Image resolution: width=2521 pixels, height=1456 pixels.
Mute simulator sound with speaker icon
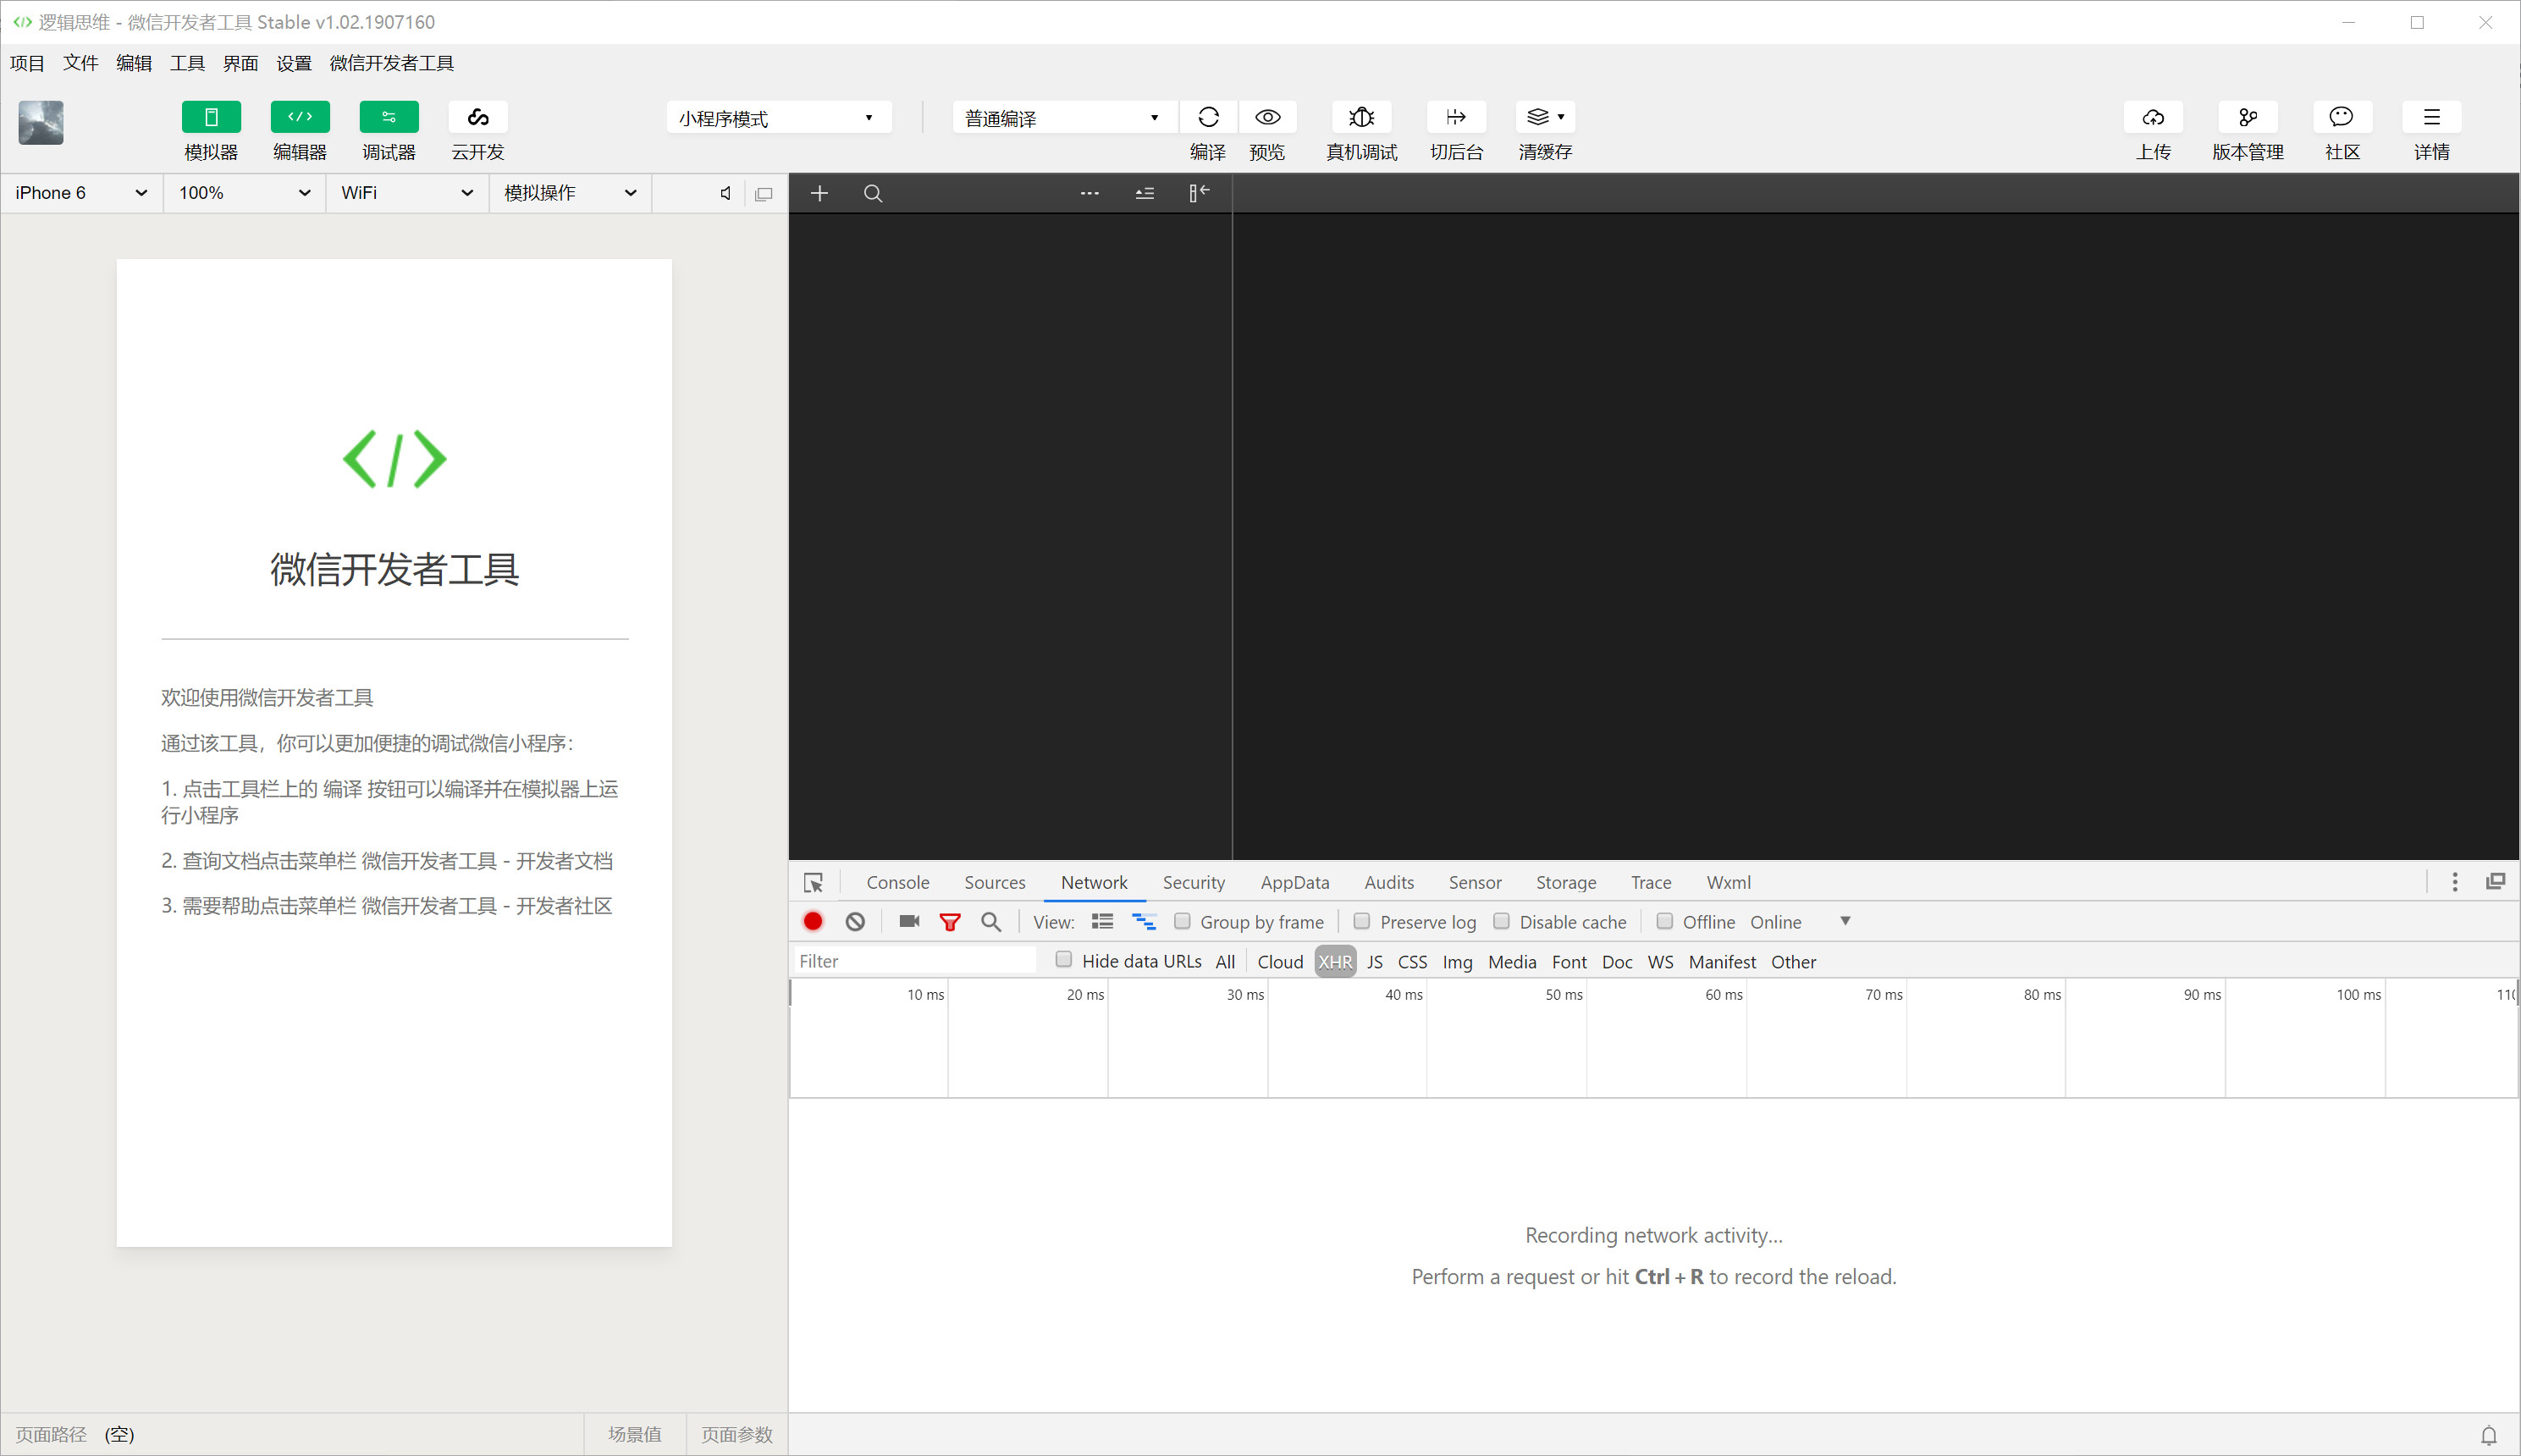coord(725,193)
